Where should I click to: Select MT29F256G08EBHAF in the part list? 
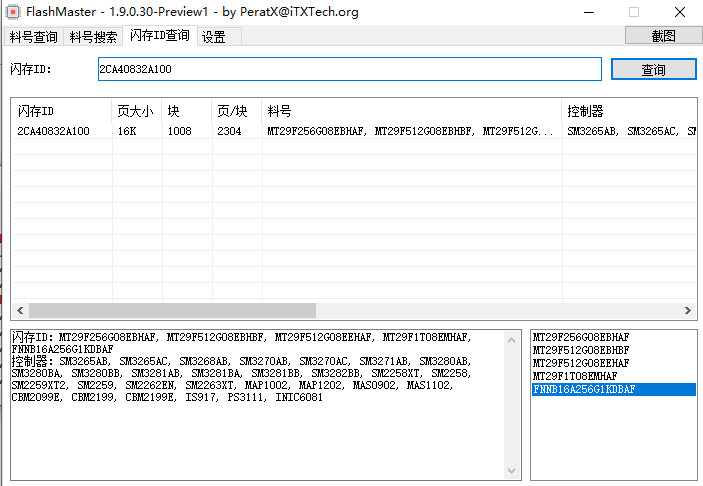(581, 338)
